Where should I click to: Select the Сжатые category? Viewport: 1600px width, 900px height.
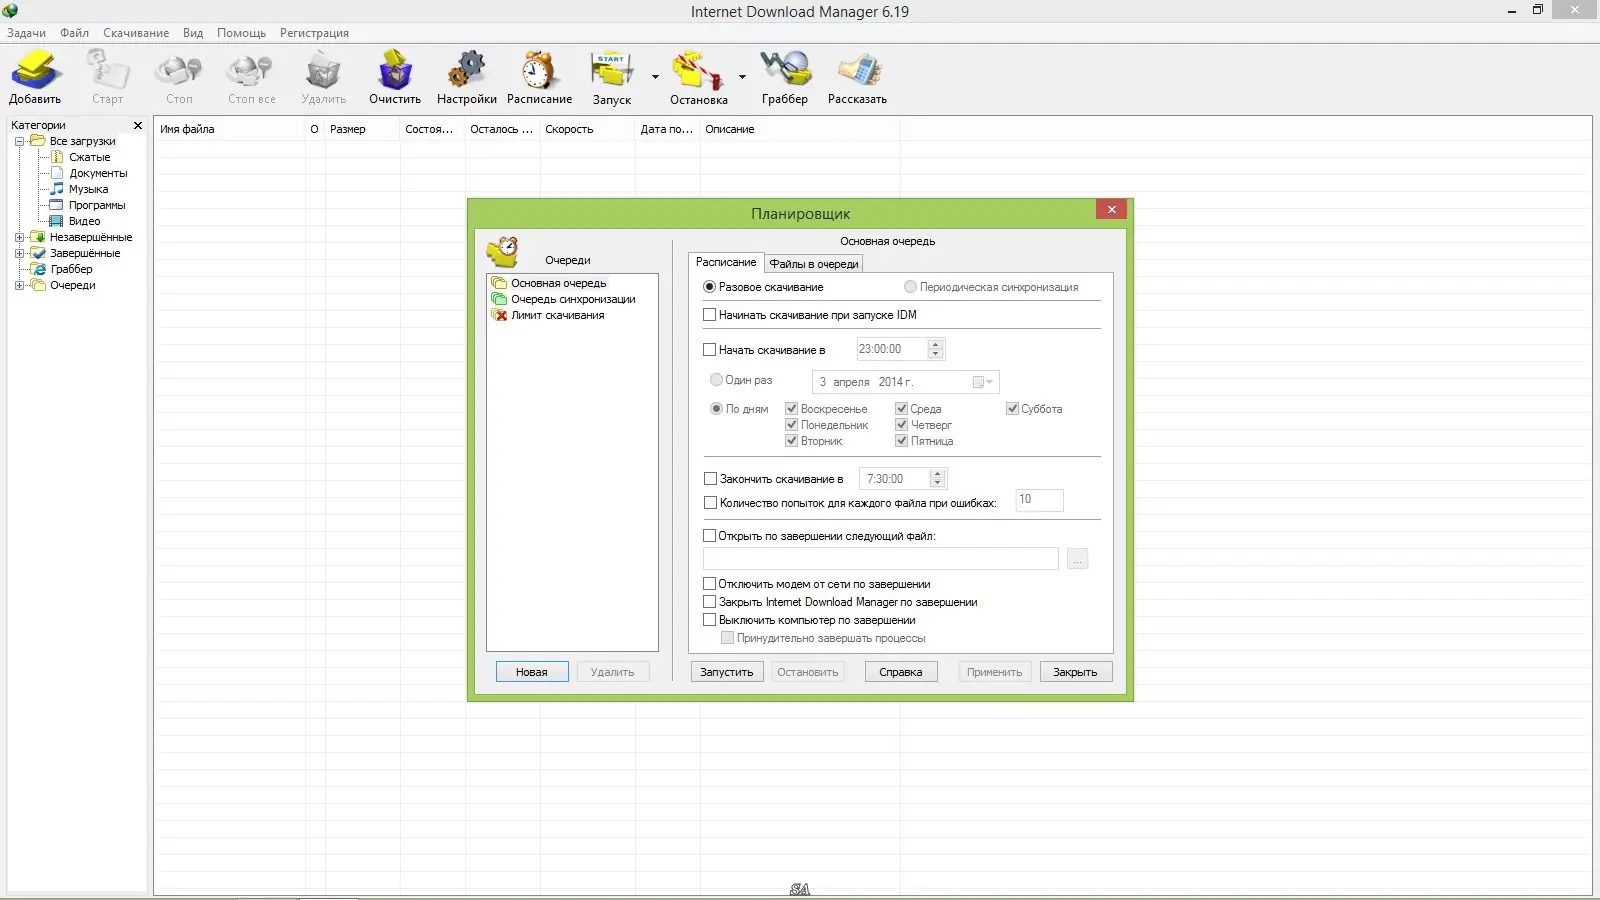pyautogui.click(x=89, y=157)
